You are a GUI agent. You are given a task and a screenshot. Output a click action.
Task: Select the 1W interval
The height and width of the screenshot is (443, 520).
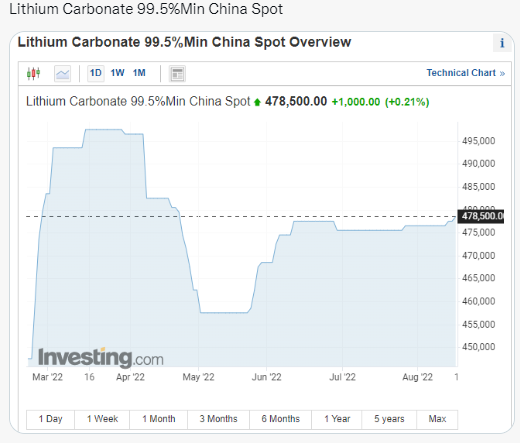pyautogui.click(x=117, y=73)
